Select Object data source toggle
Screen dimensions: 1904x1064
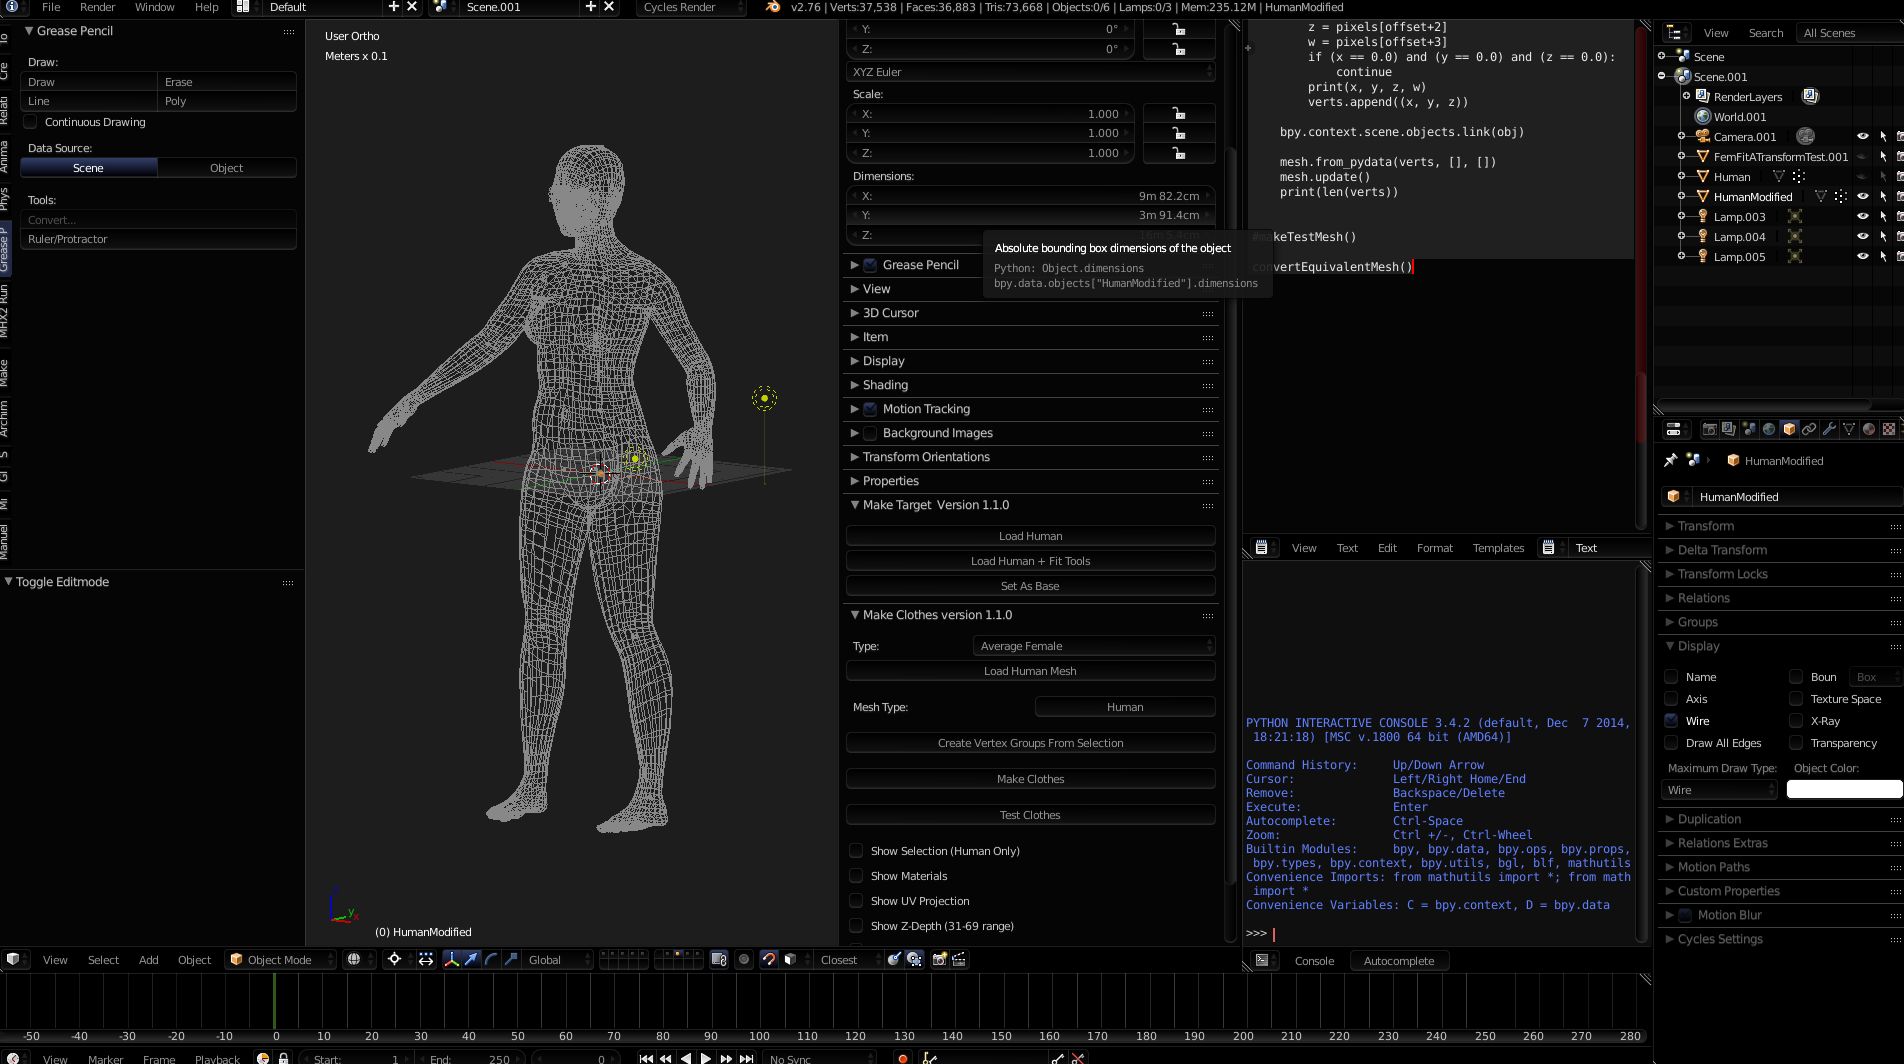(226, 168)
